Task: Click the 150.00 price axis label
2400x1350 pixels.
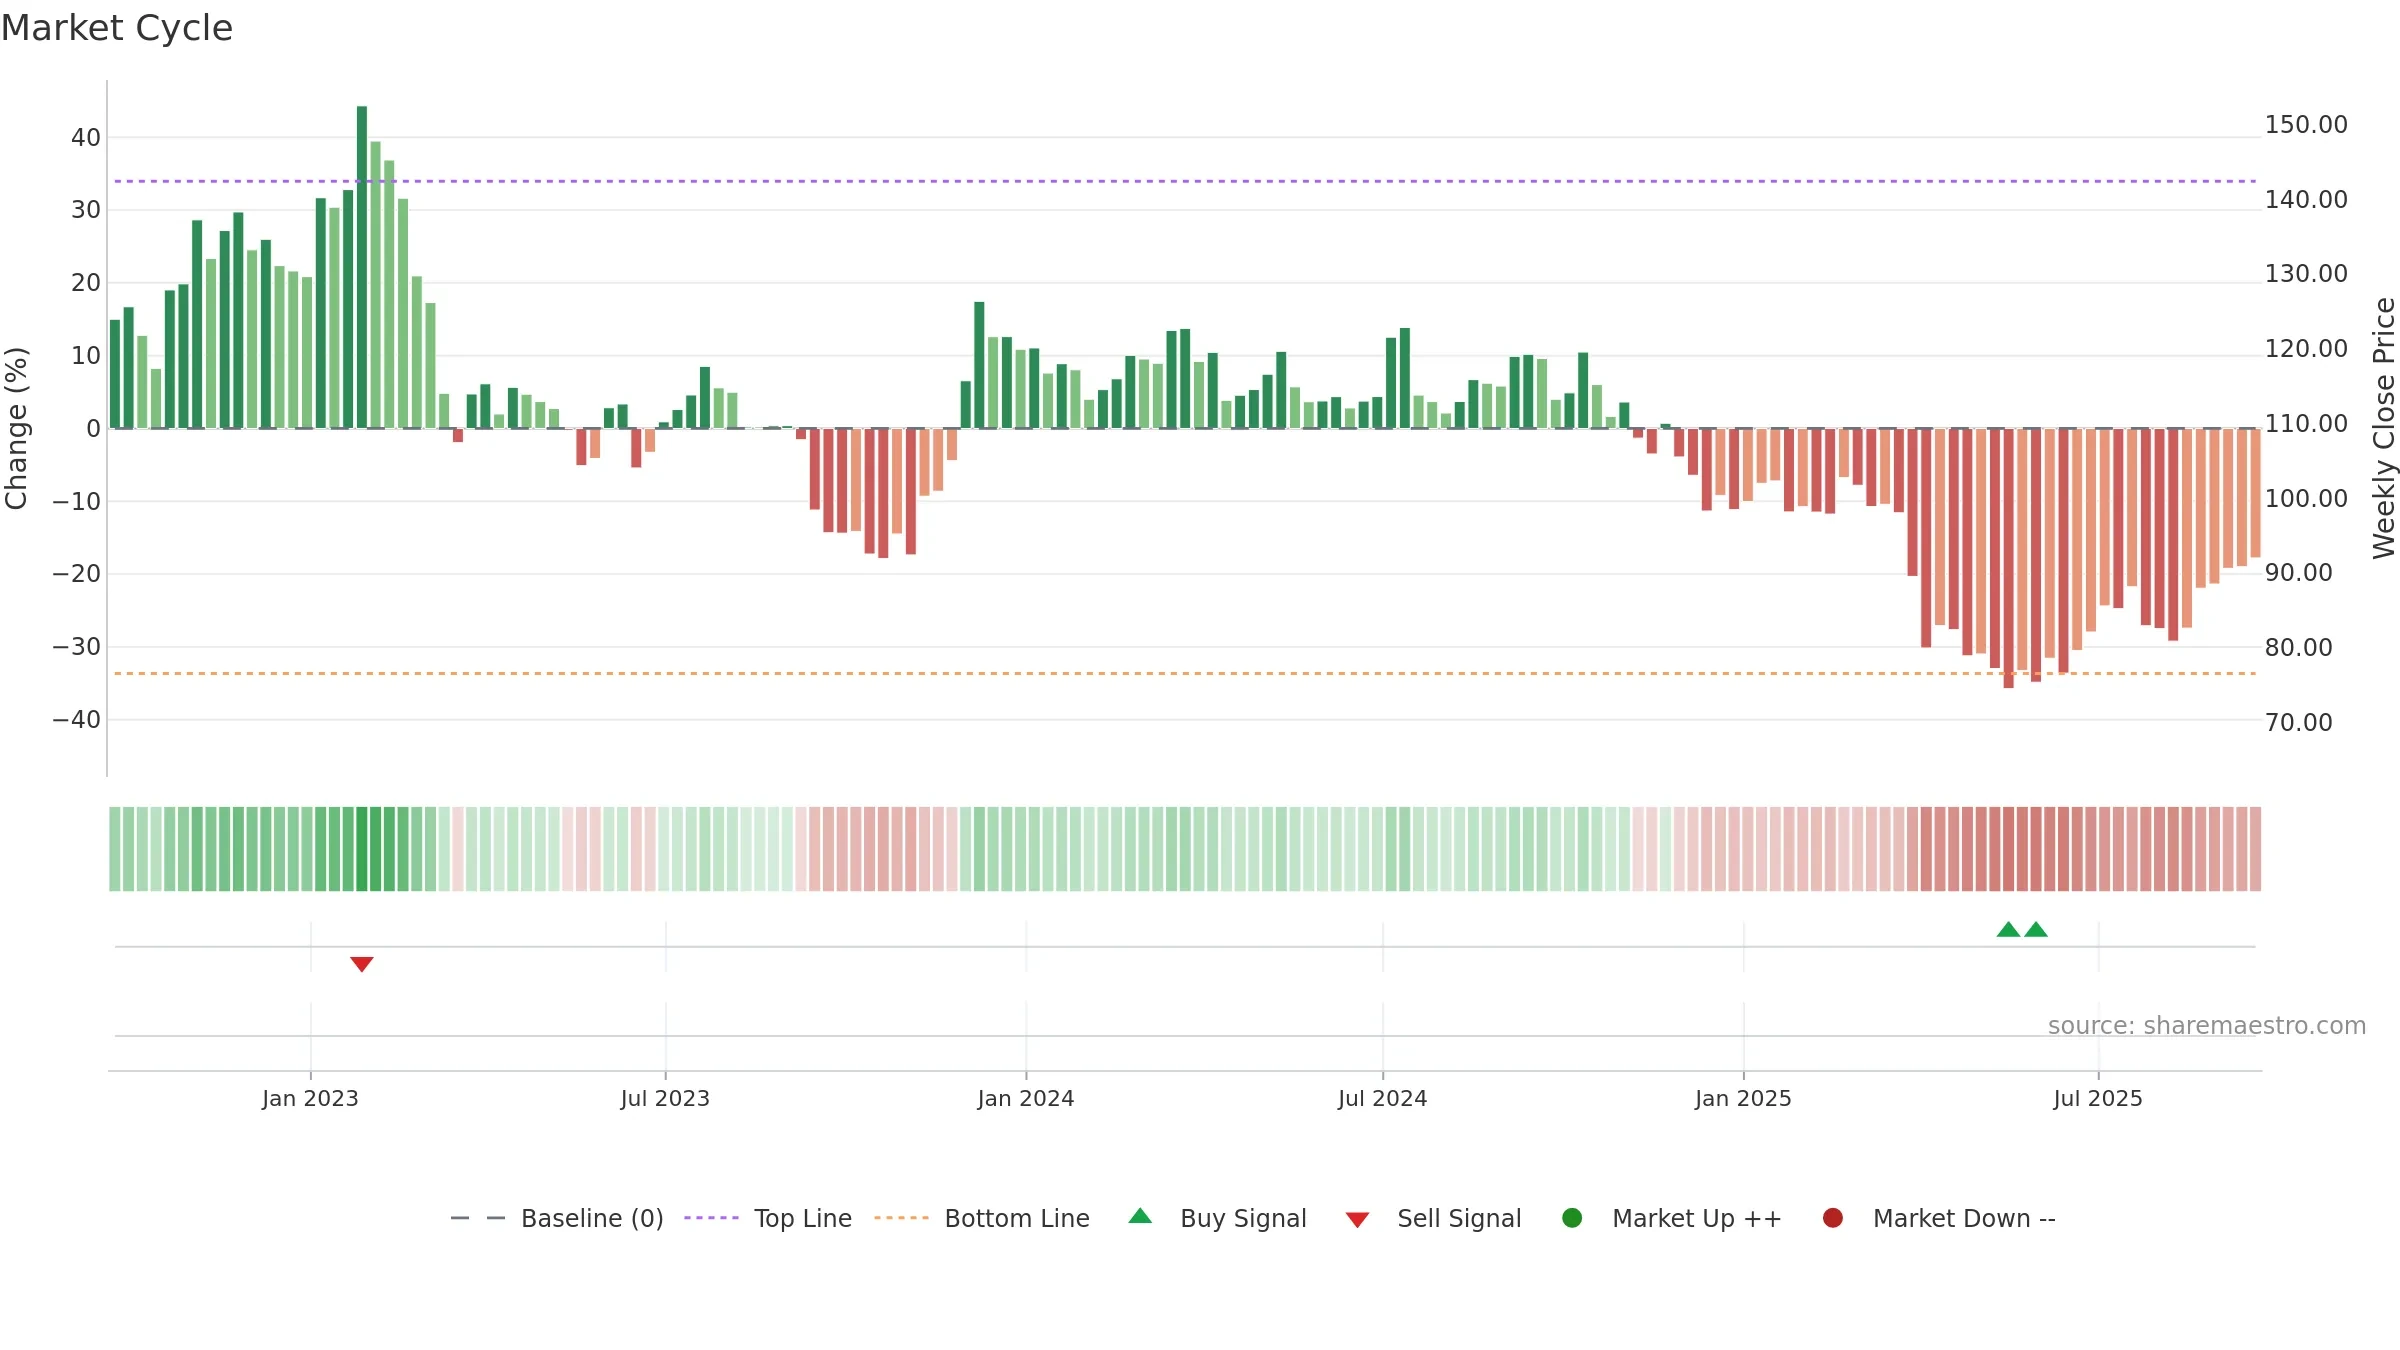Action: point(2306,125)
